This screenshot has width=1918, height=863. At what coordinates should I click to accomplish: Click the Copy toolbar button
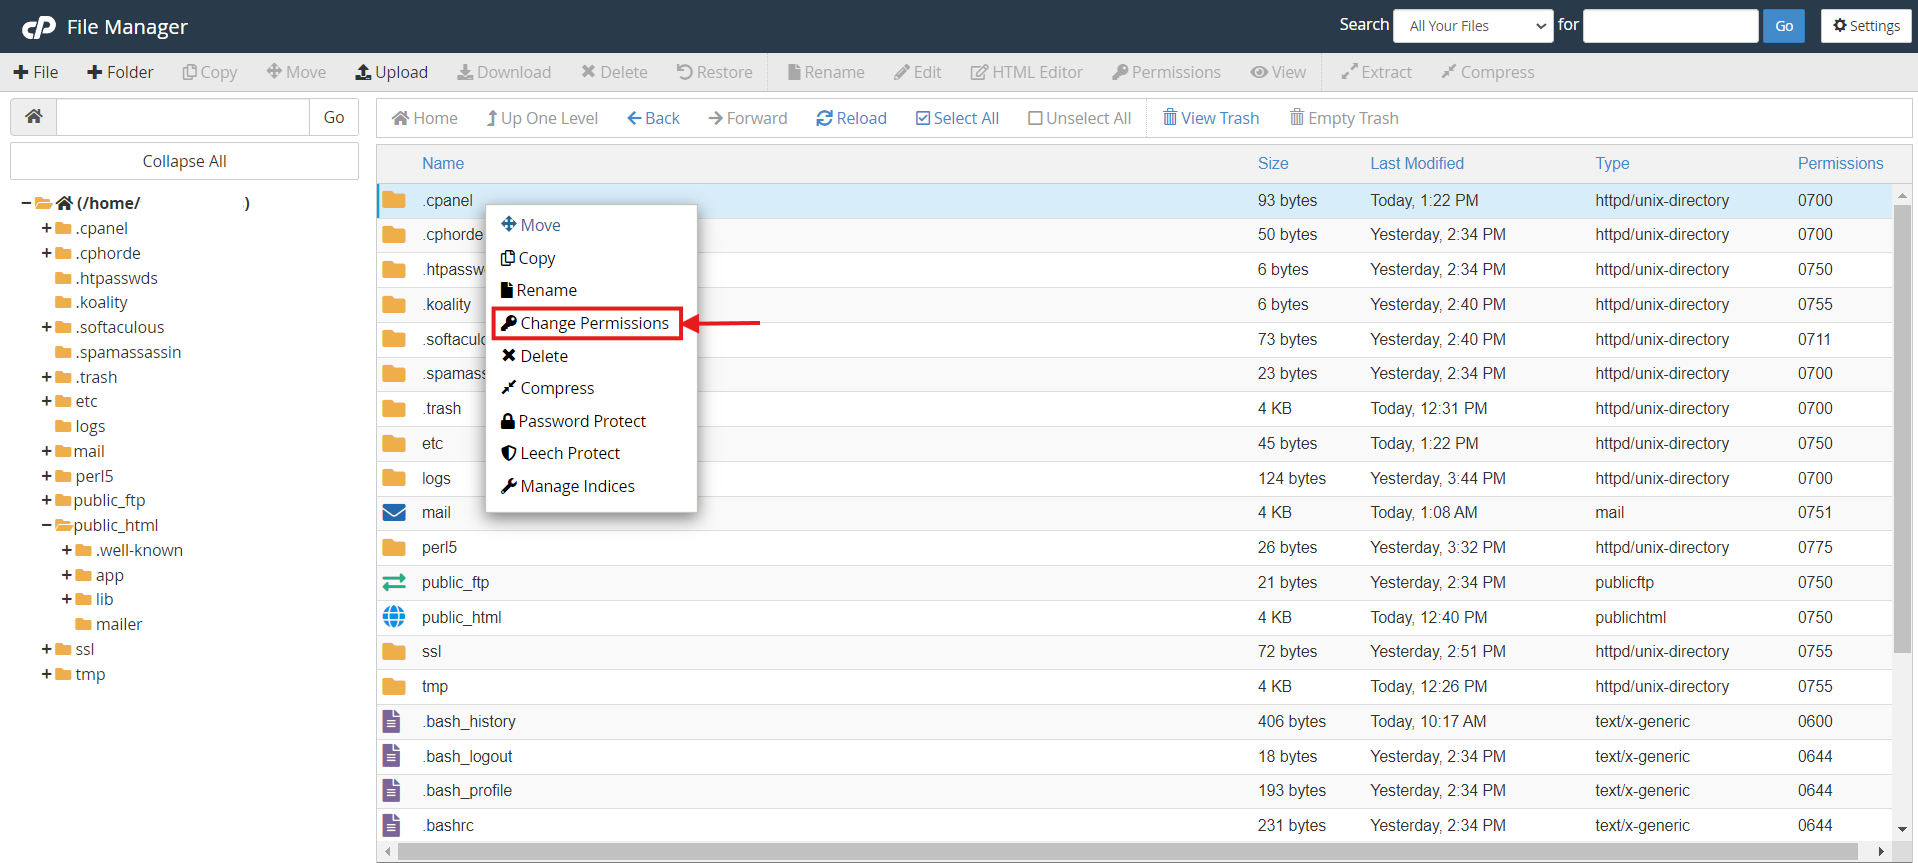click(x=210, y=72)
